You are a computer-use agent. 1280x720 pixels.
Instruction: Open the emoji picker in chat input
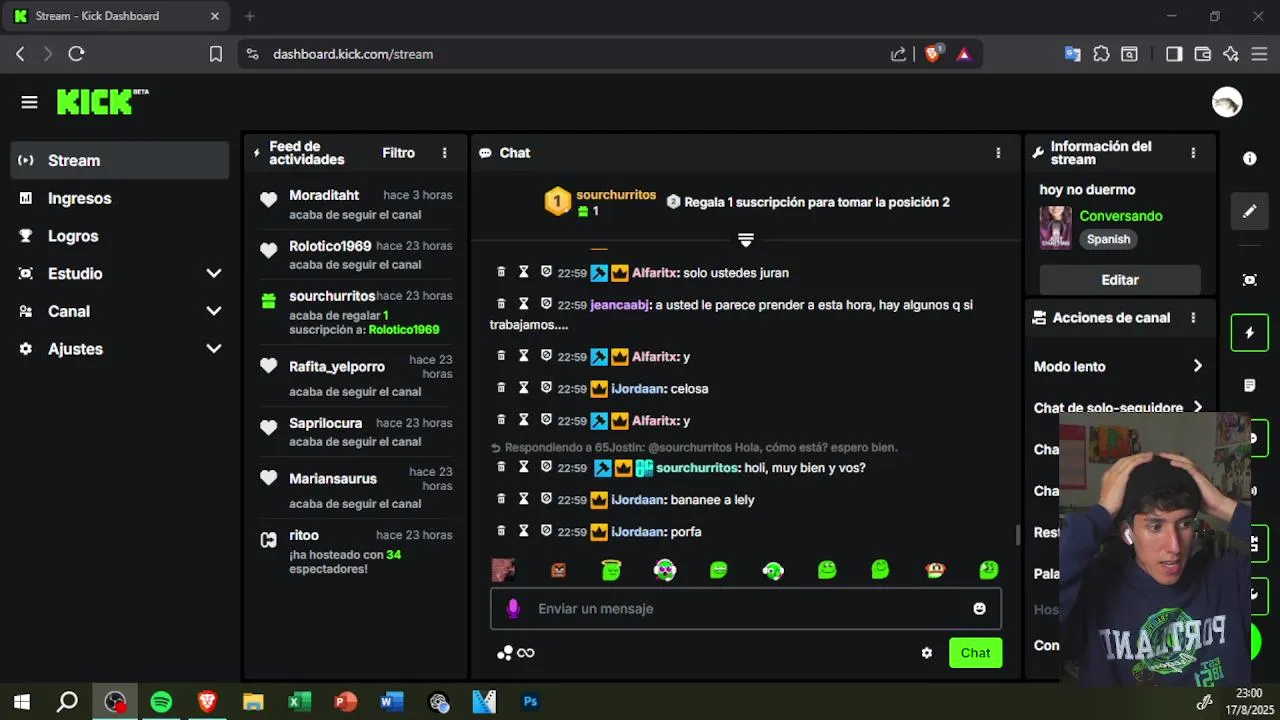979,608
